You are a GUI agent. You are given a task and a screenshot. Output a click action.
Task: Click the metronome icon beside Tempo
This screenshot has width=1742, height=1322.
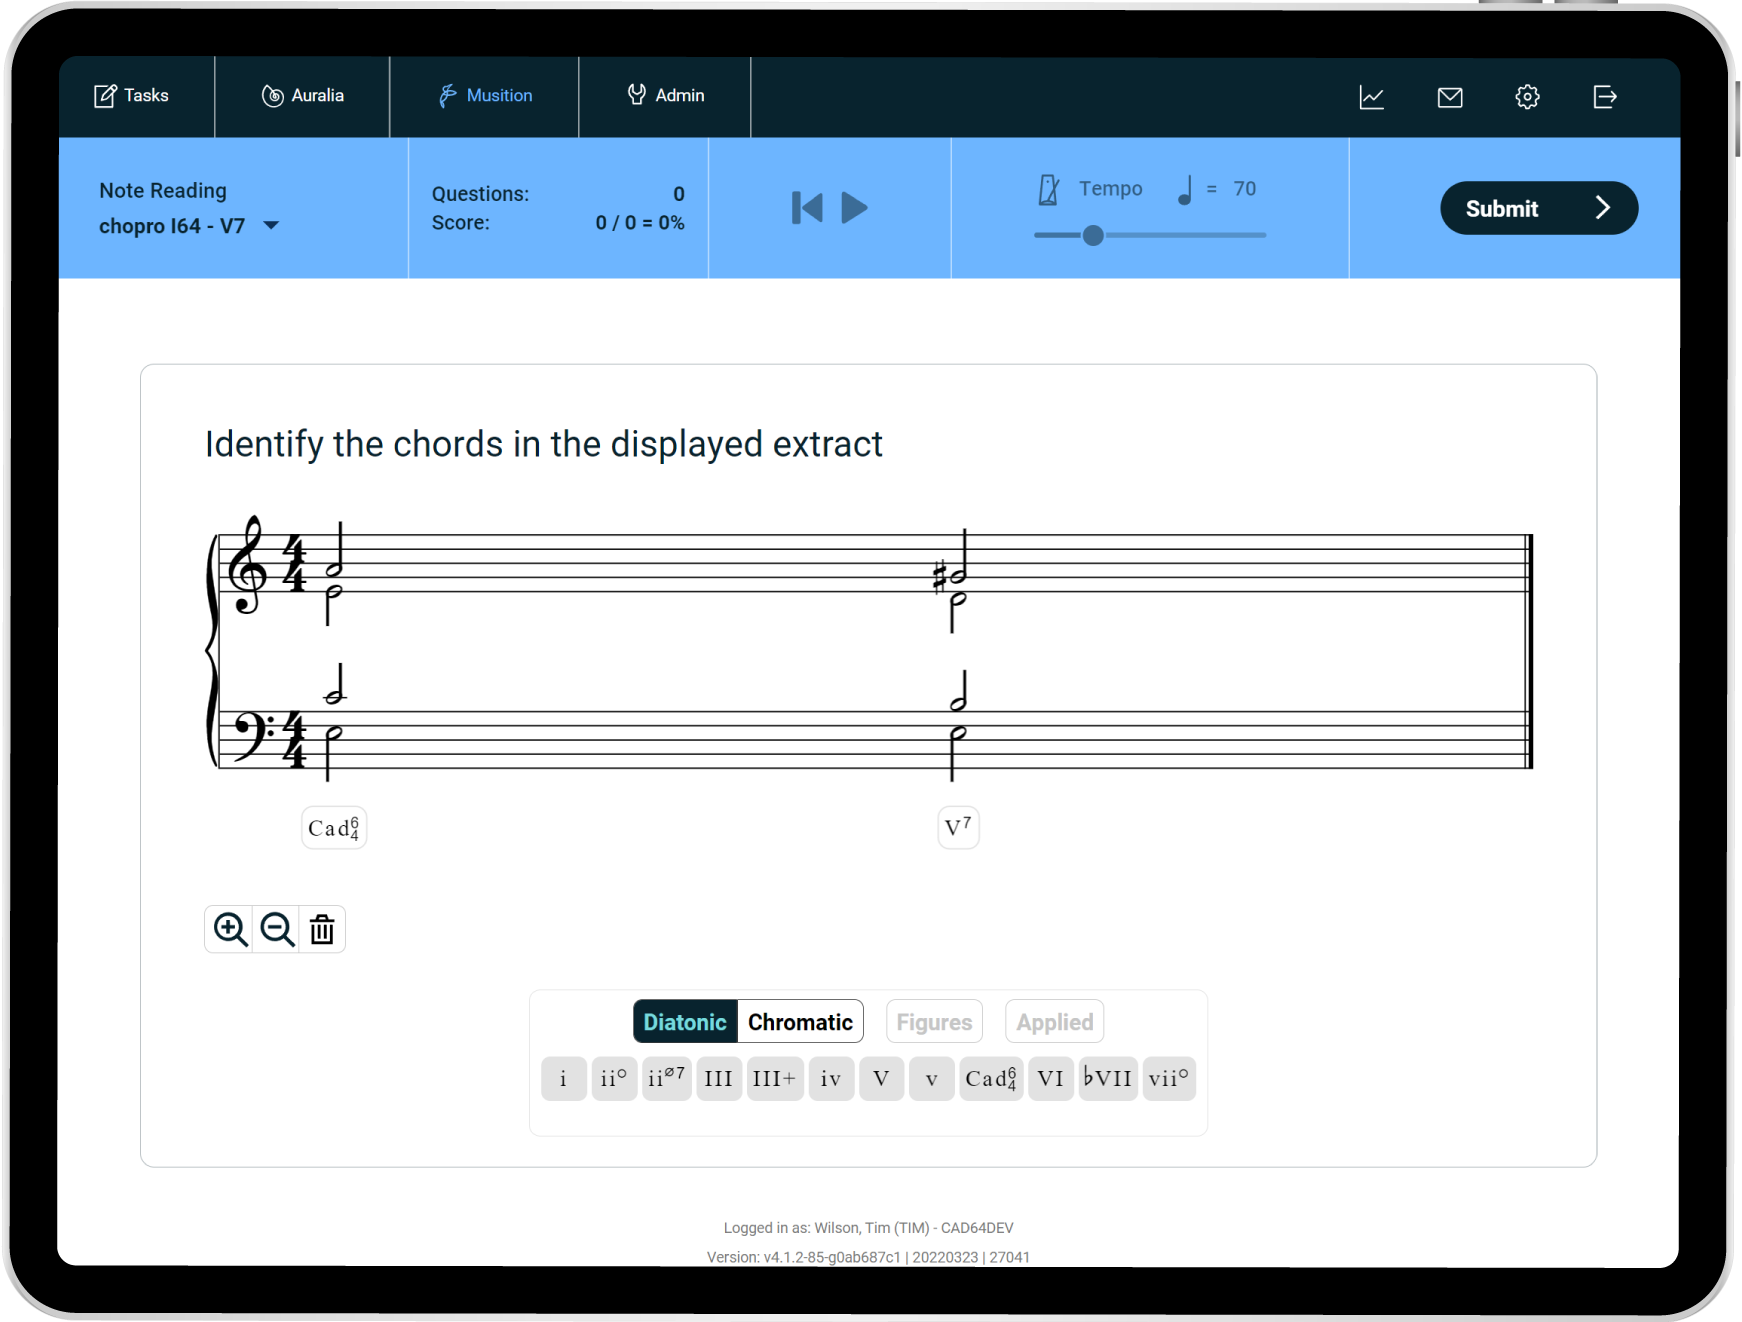click(1048, 189)
